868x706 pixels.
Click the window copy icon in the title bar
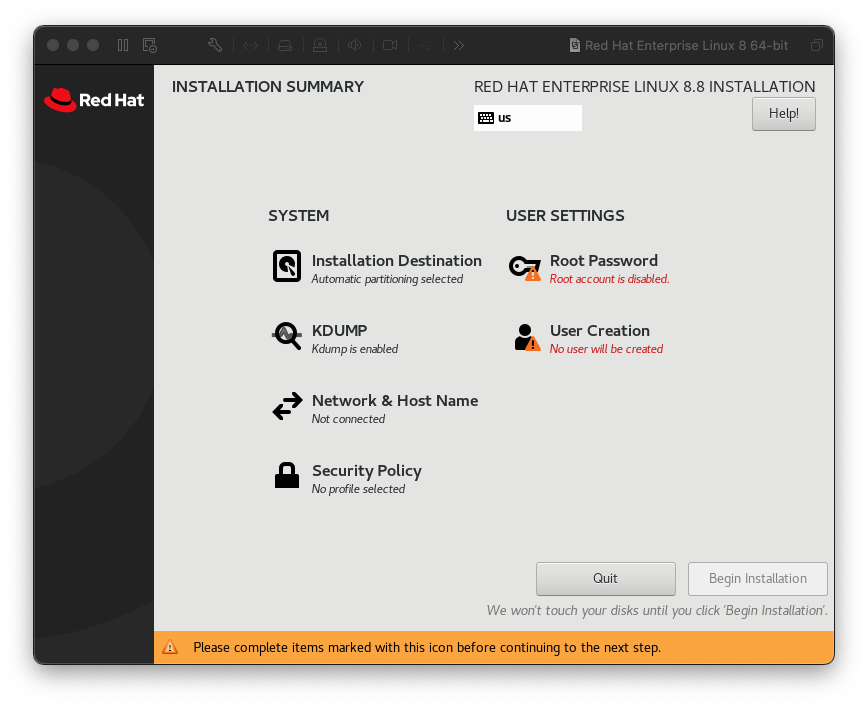pos(817,45)
